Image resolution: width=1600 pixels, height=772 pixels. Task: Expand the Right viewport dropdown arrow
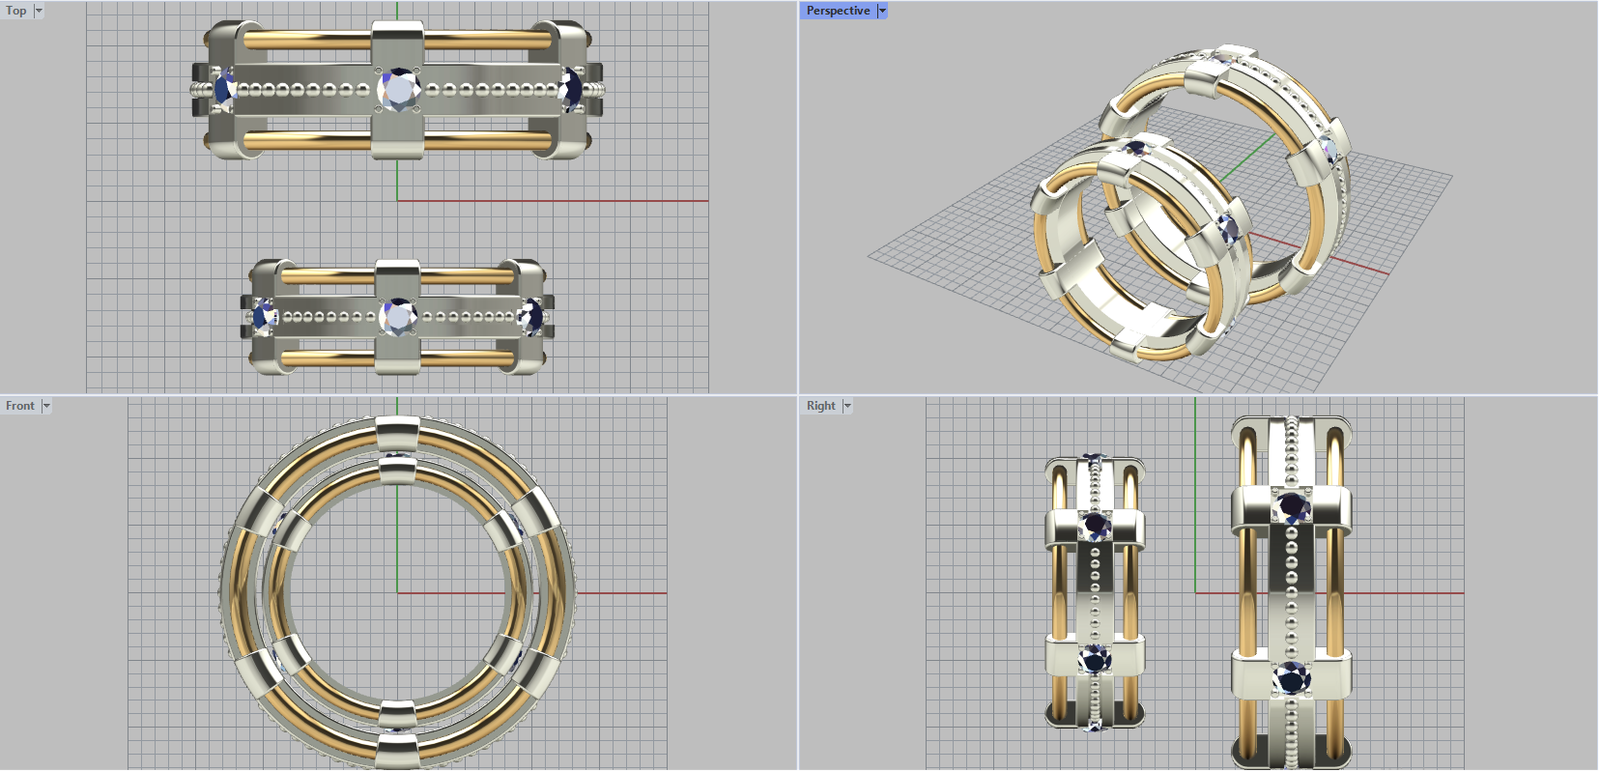point(847,406)
